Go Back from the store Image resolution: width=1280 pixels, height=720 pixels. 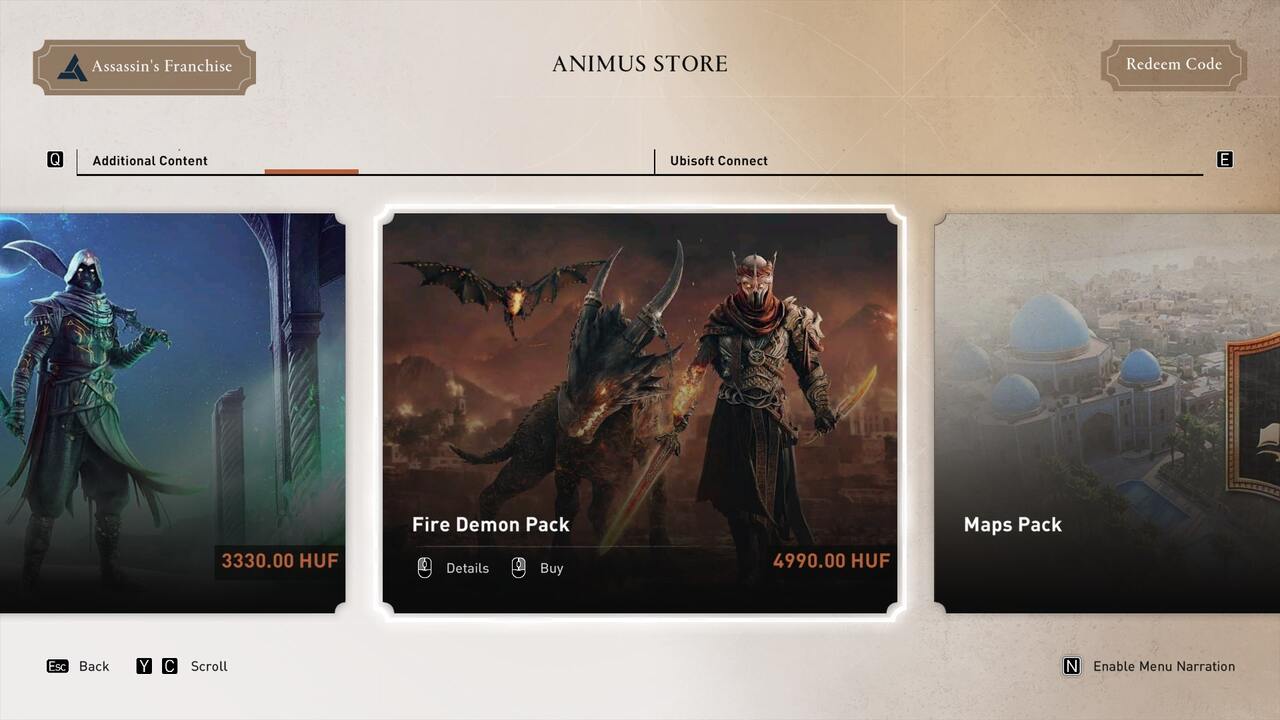coord(94,666)
